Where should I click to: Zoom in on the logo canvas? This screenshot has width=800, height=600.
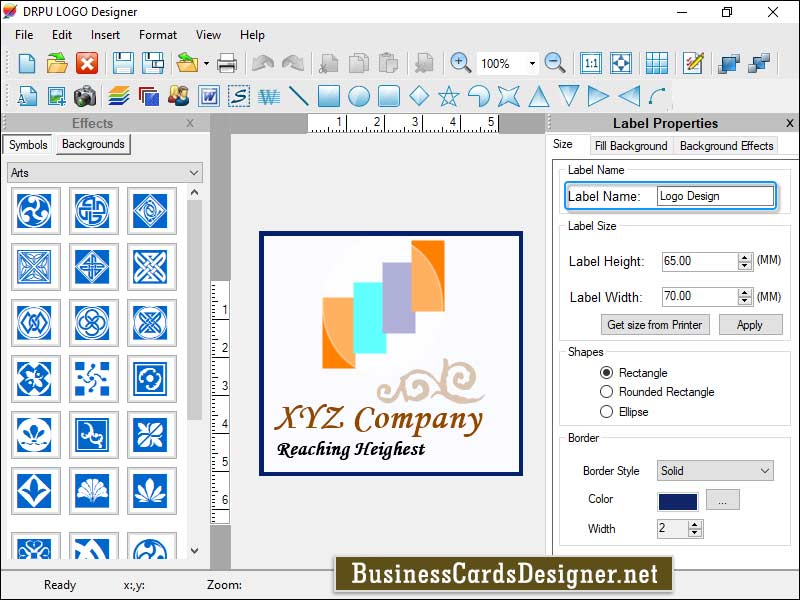tap(460, 62)
